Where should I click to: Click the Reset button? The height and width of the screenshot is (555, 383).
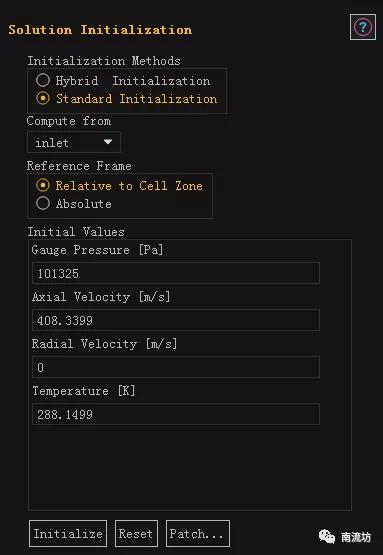(136, 533)
